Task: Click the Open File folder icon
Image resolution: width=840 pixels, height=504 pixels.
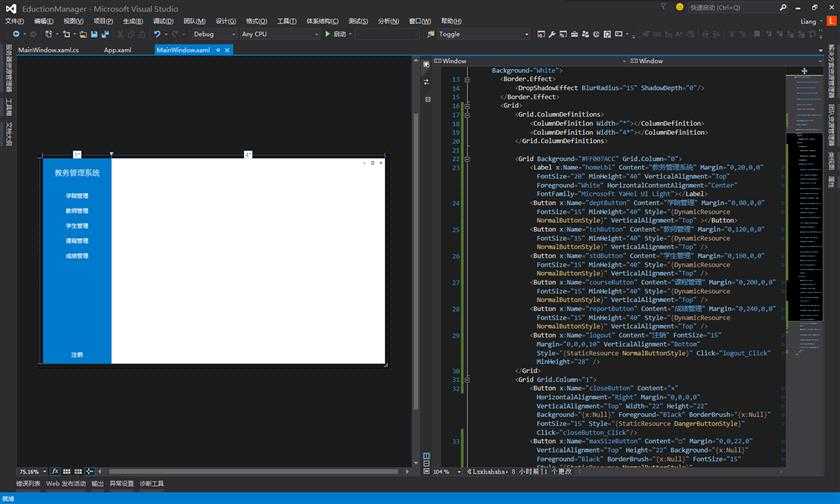Action: pyautogui.click(x=83, y=34)
